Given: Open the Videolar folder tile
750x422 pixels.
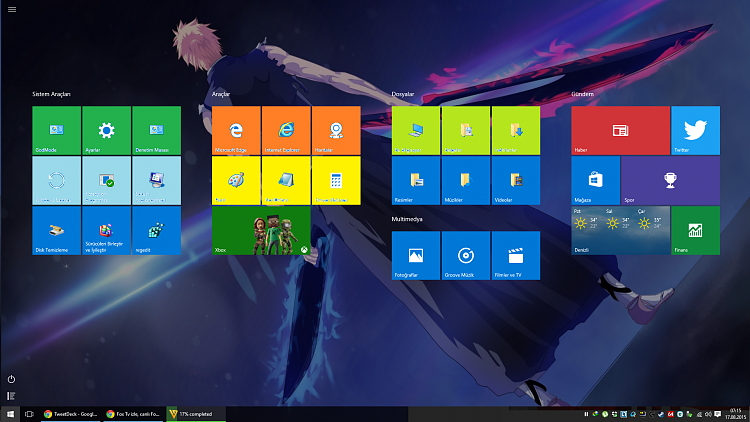Looking at the screenshot, I should point(516,180).
